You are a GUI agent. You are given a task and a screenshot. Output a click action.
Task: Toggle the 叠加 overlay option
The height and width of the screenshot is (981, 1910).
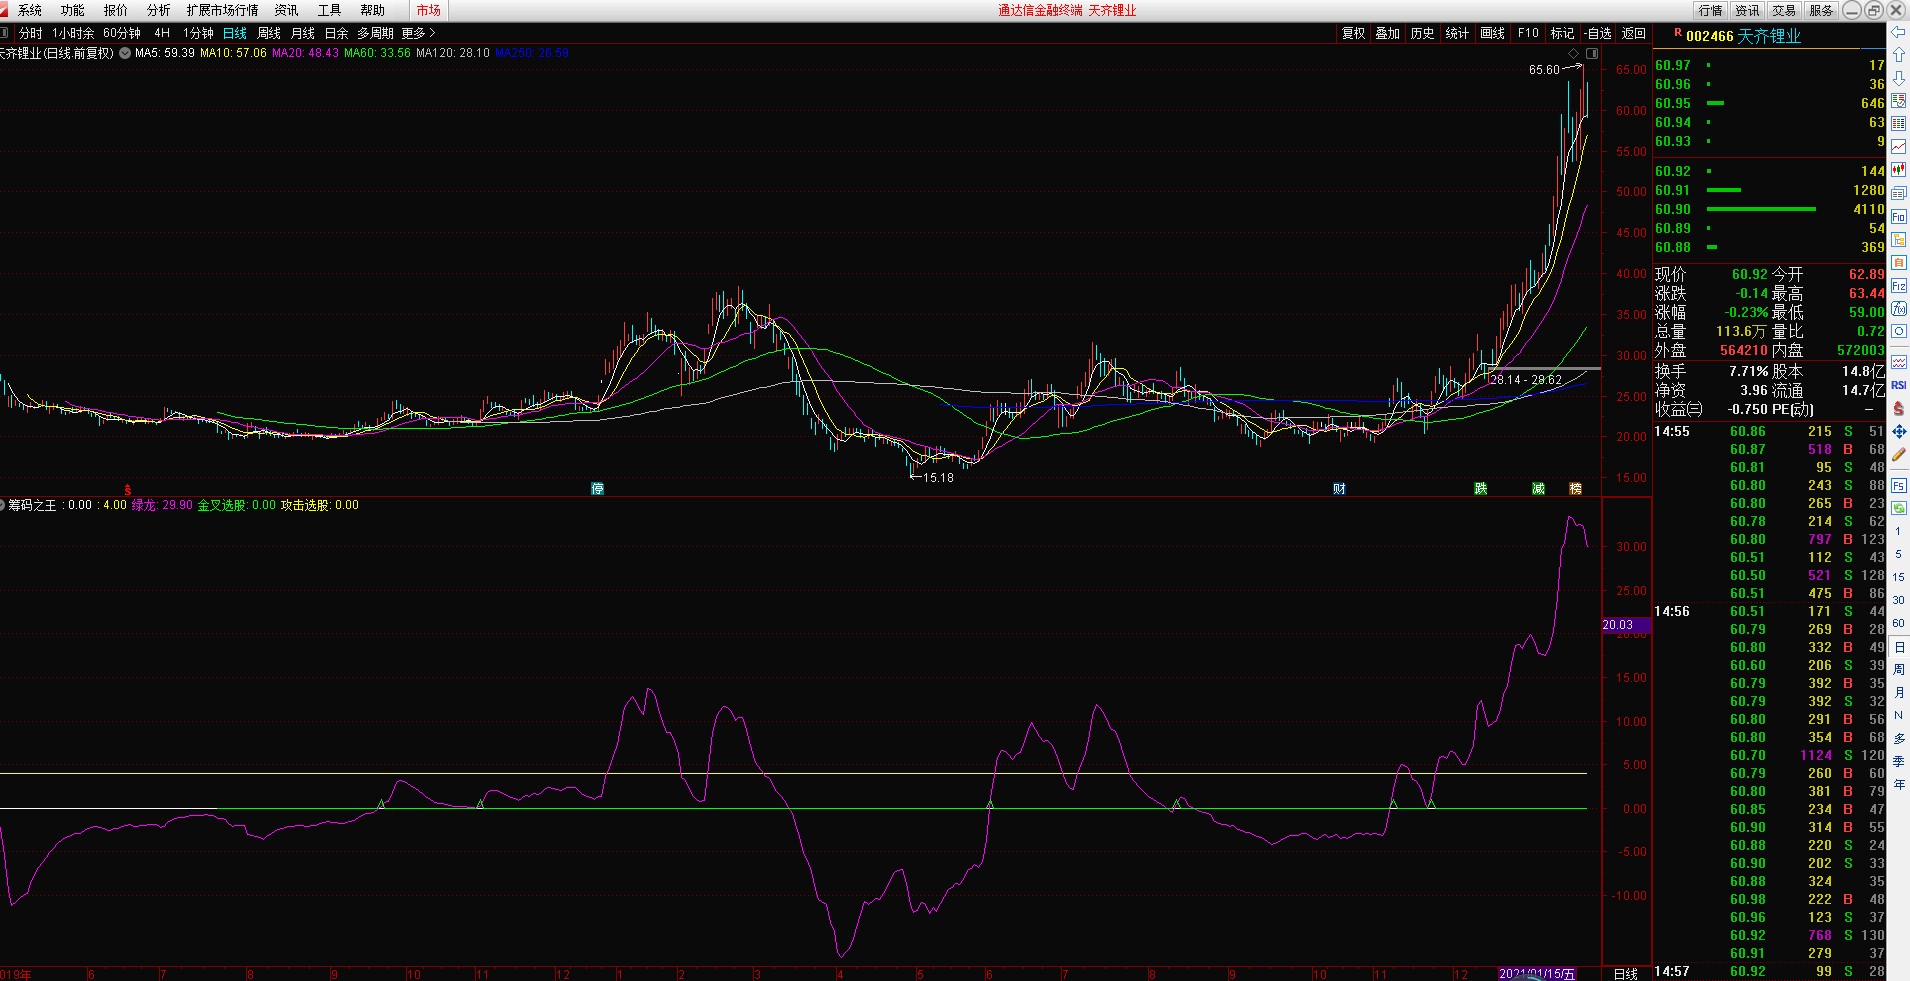[1387, 33]
